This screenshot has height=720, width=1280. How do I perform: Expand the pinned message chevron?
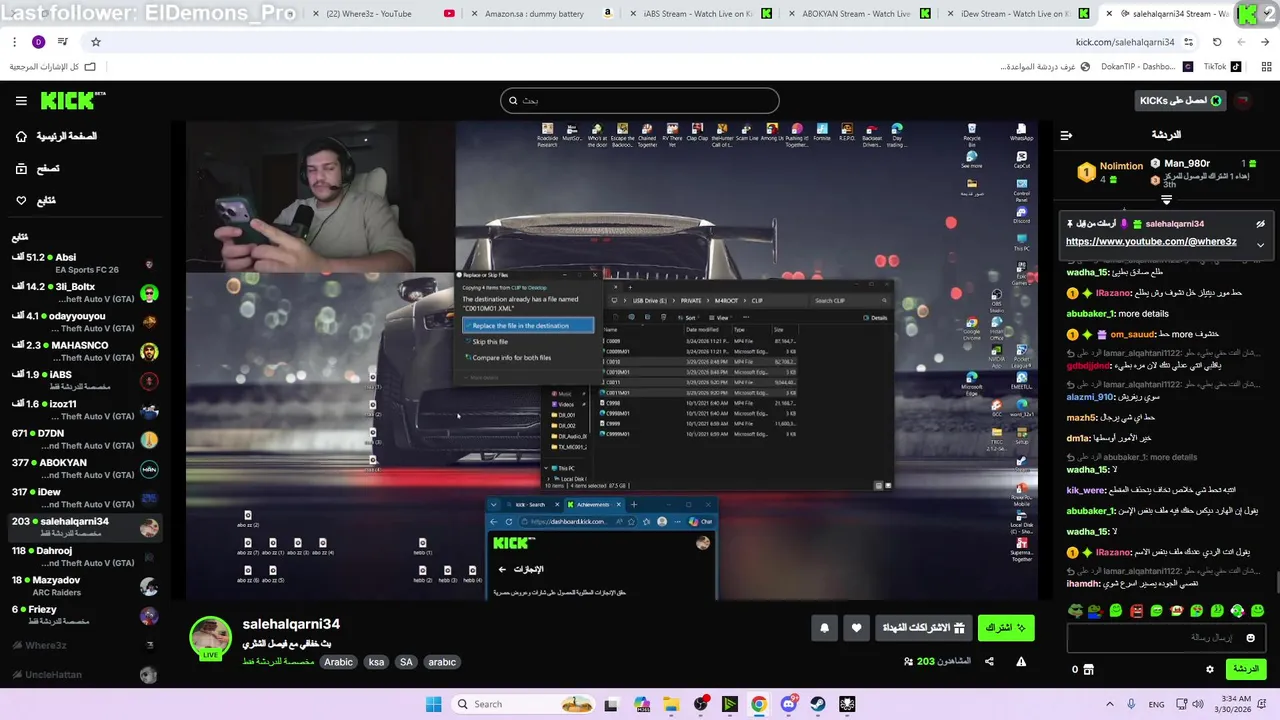1260,244
